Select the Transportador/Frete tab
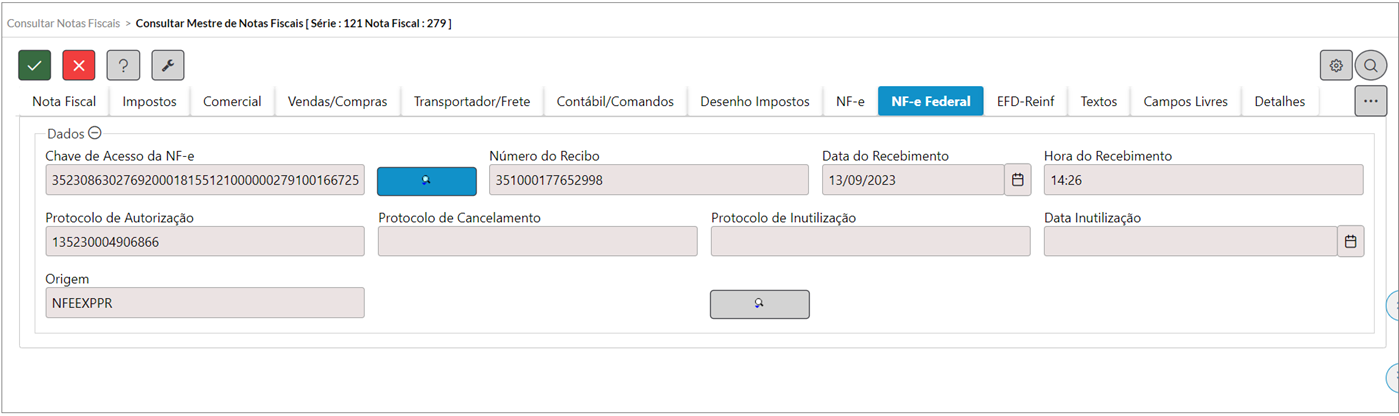1399x416 pixels. [472, 101]
